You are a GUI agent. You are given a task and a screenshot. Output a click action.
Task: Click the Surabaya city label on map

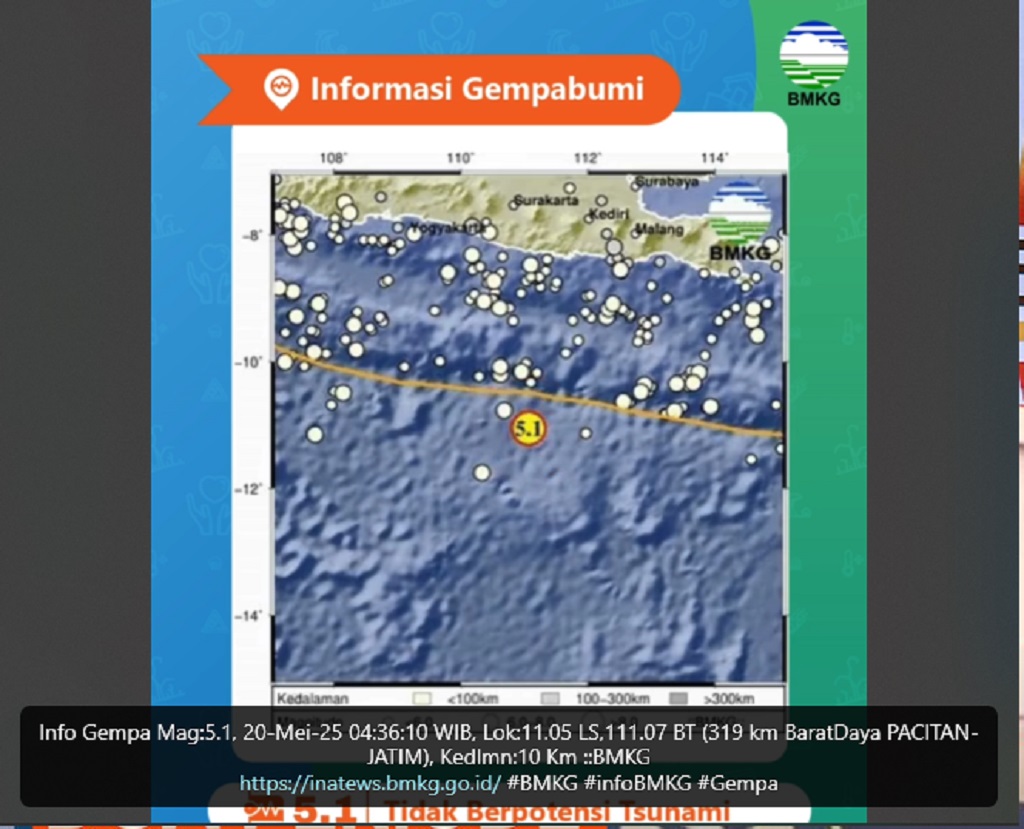pos(666,182)
